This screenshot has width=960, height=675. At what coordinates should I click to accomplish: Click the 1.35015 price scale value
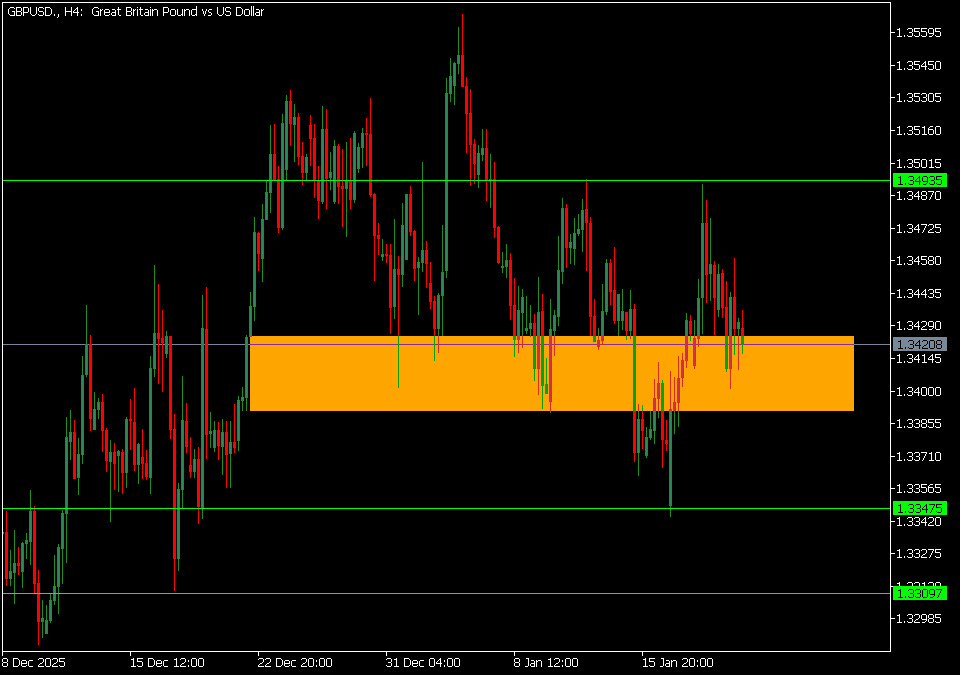(918, 163)
